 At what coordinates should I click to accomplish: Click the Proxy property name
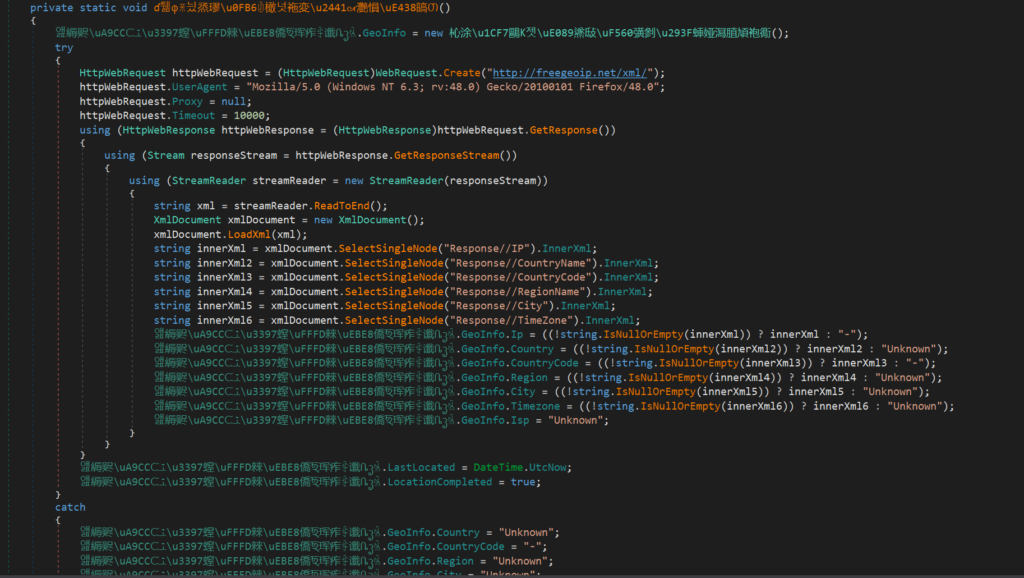coord(187,101)
